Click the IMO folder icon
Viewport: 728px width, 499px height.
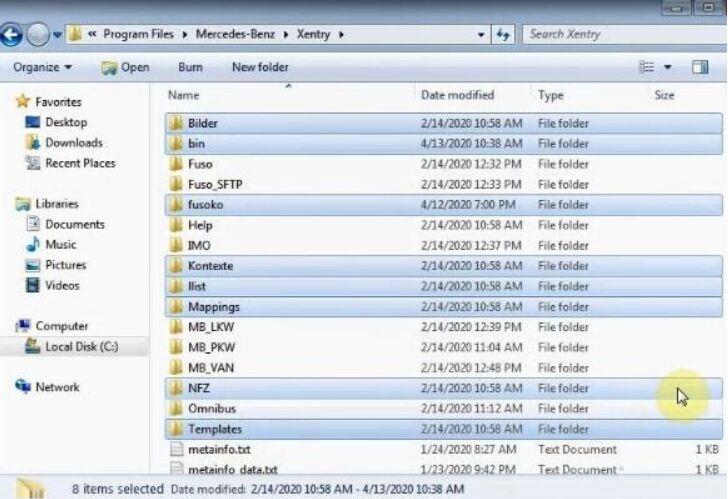(x=176, y=246)
